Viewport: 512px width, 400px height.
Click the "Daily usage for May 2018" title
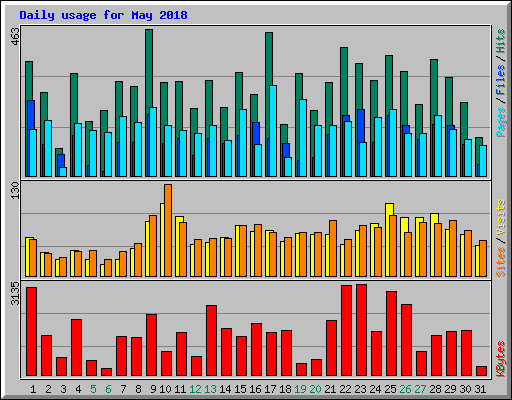[x=103, y=15]
